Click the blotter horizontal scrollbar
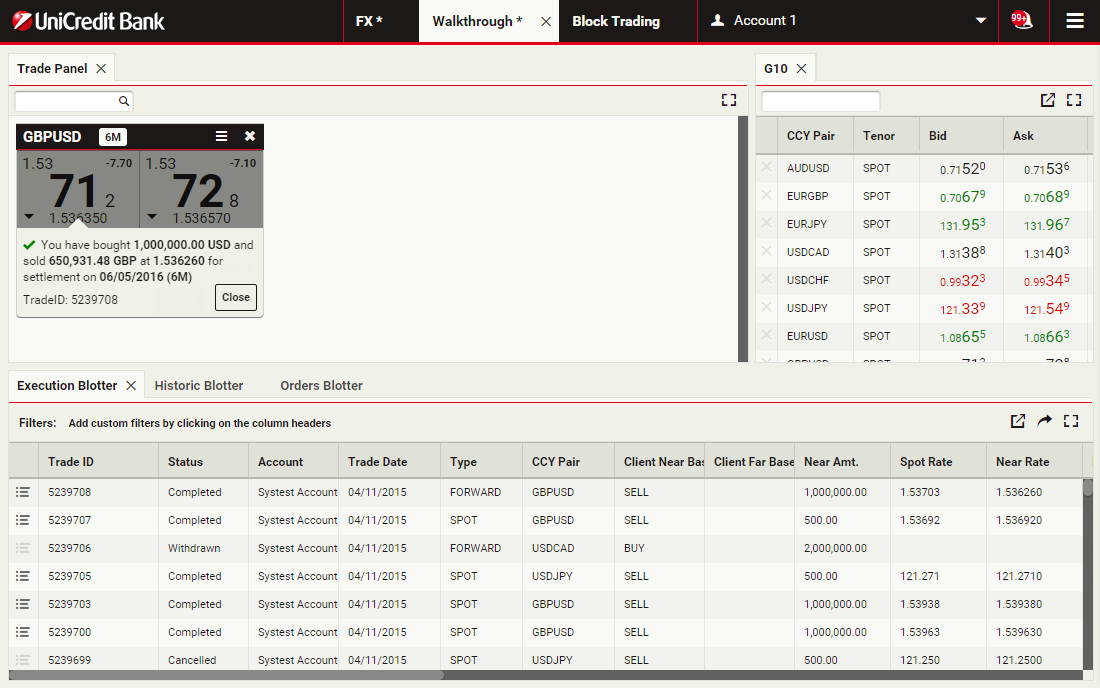This screenshot has width=1100, height=688. 225,675
